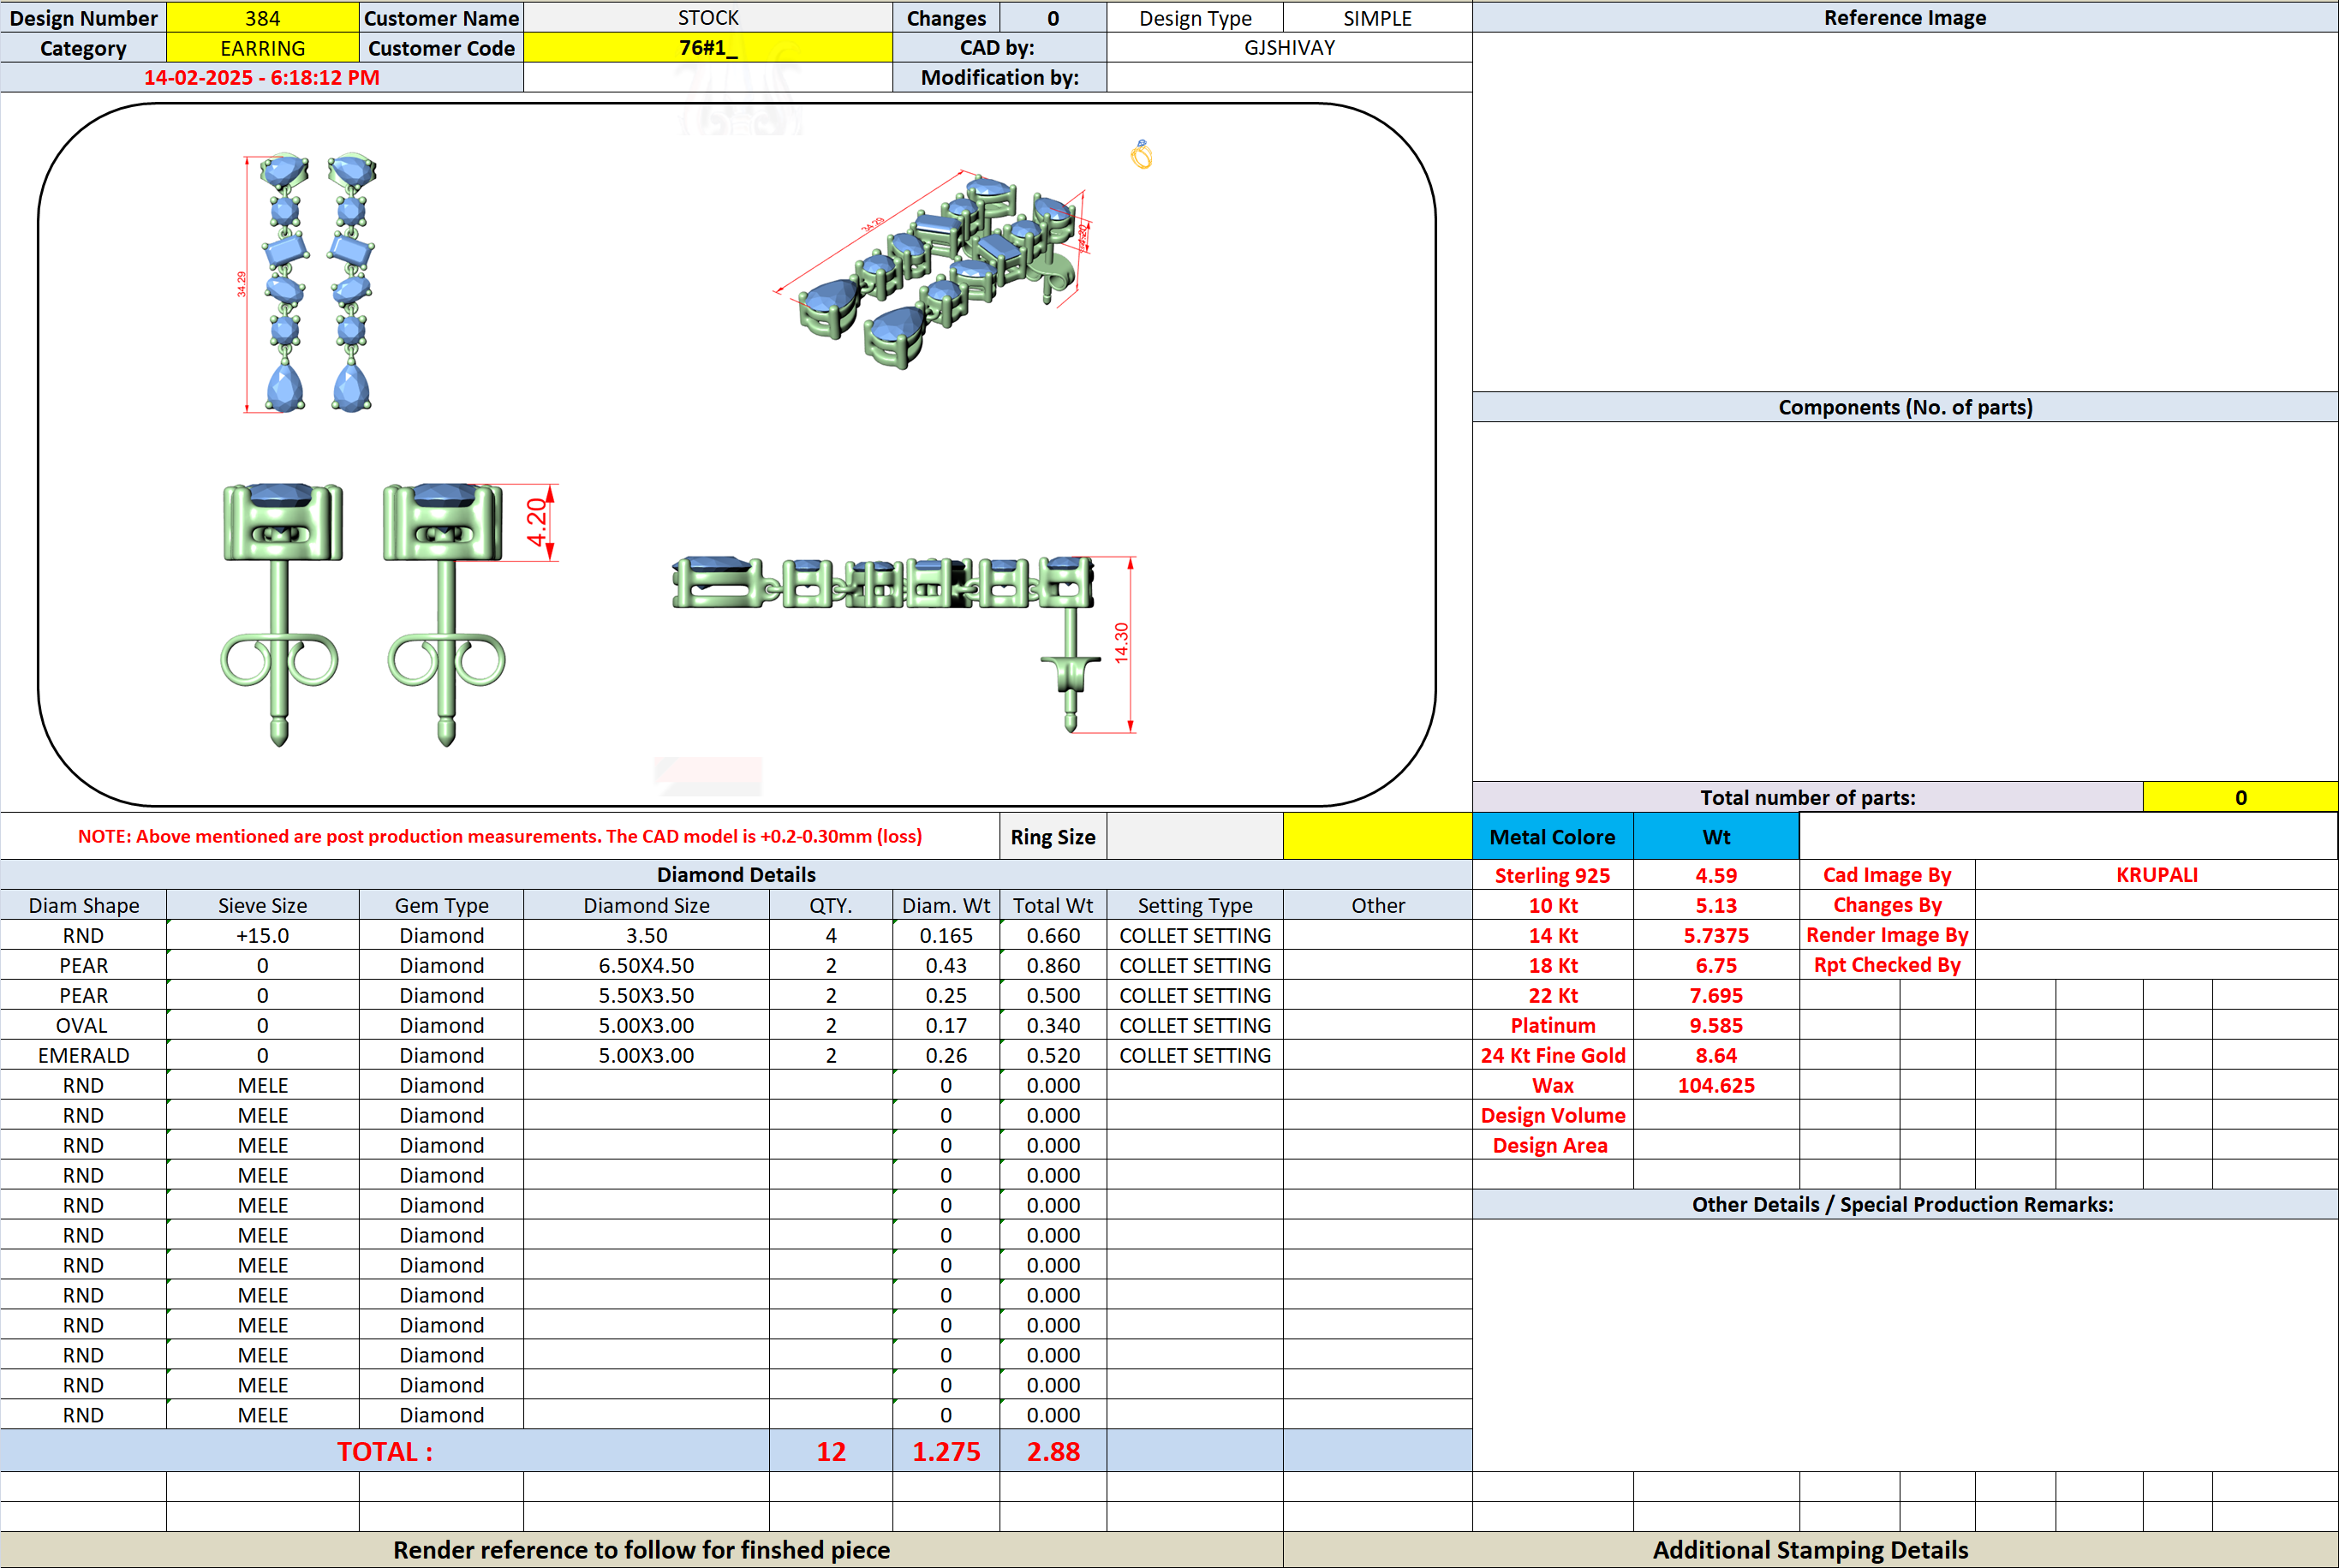This screenshot has height=1568, width=2339.
Task: Click the Components (No. of parts) header
Action: point(1905,407)
